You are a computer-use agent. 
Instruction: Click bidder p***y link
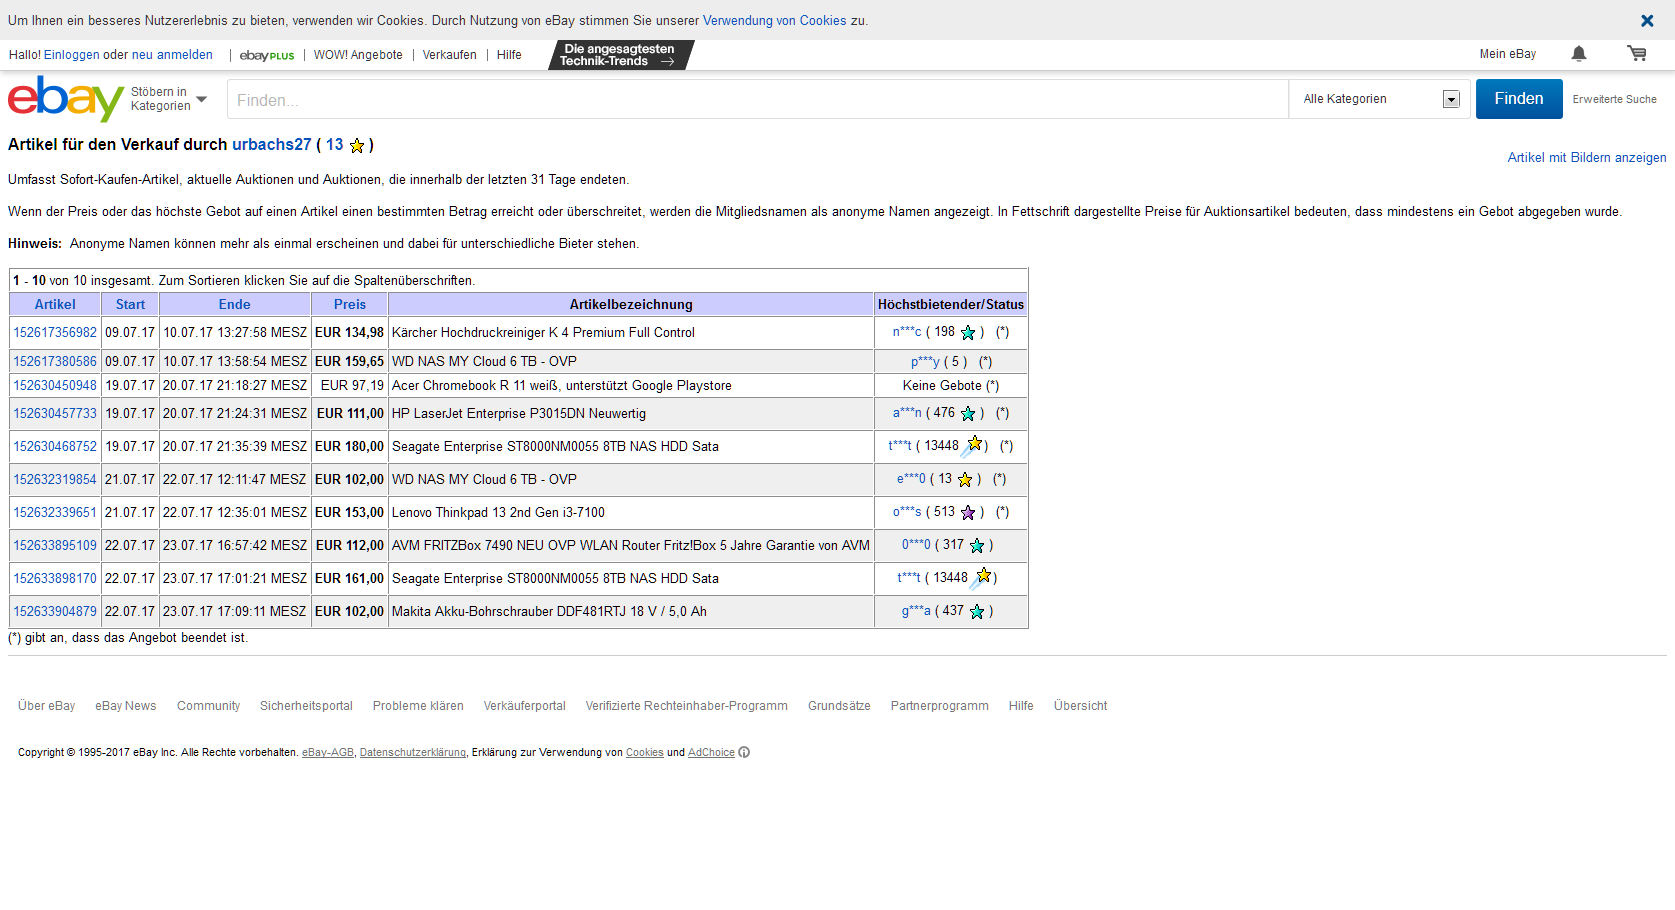coord(925,362)
